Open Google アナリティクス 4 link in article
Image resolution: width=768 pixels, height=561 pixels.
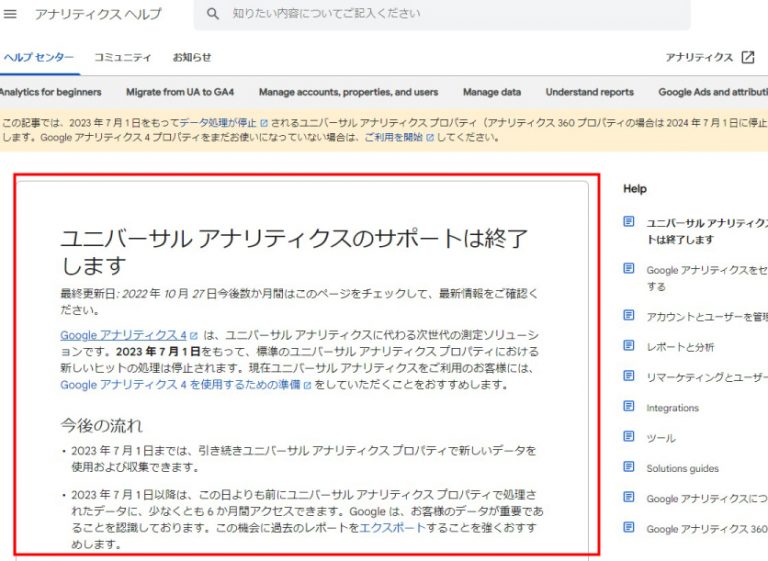(x=123, y=335)
